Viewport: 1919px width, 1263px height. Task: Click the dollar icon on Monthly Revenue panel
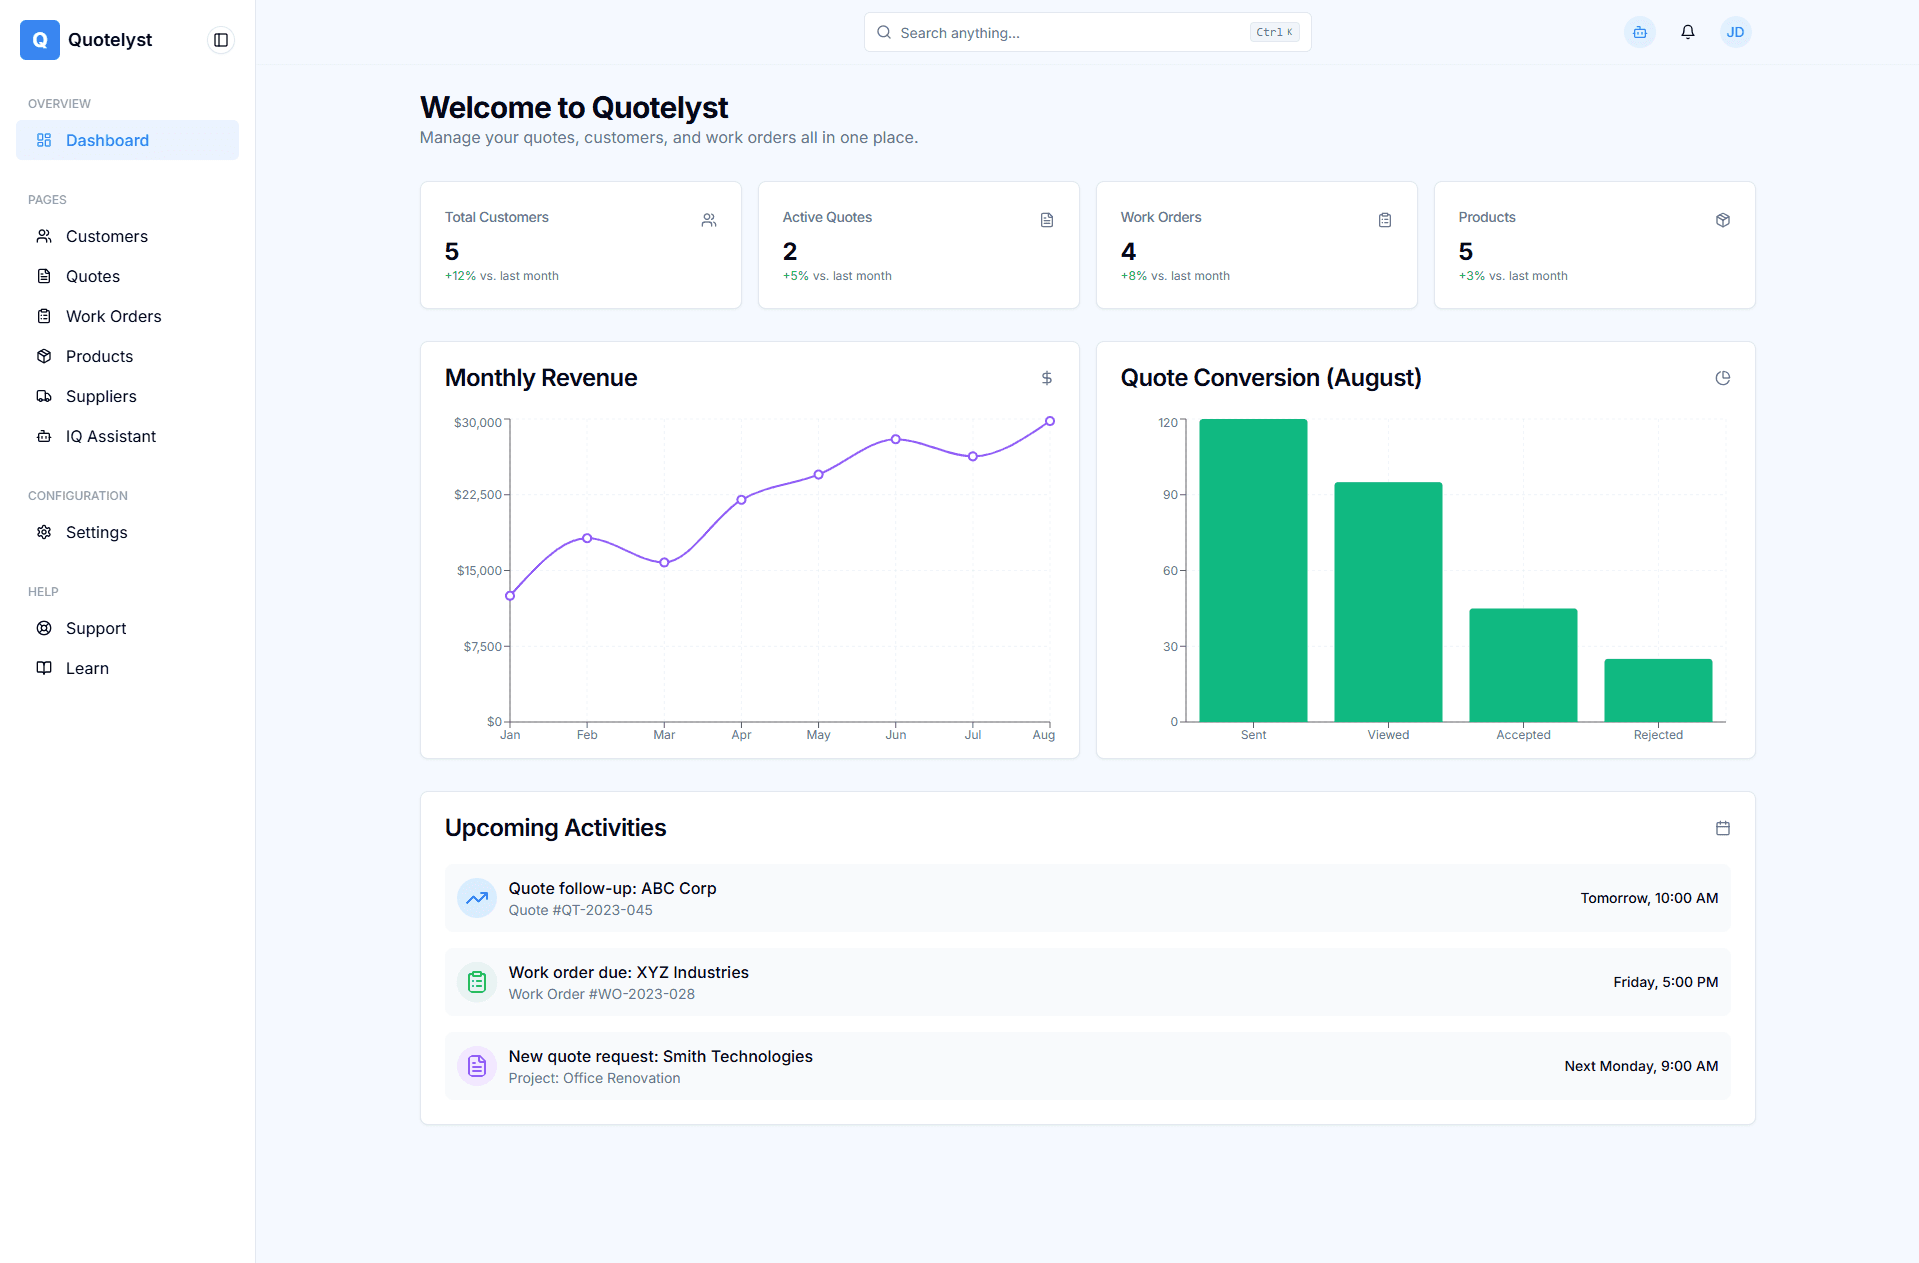[1047, 378]
